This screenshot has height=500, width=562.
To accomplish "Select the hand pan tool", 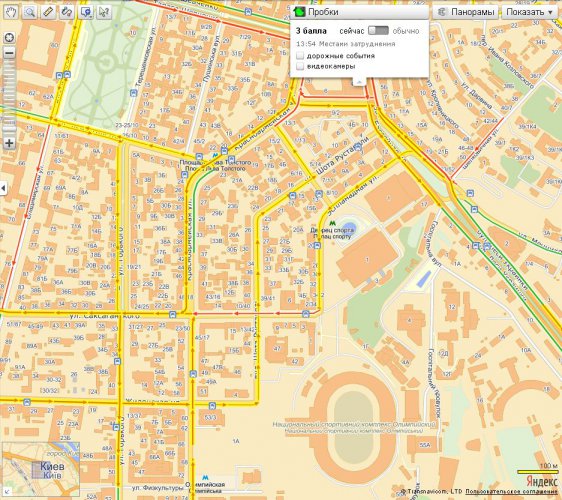I will [11, 12].
